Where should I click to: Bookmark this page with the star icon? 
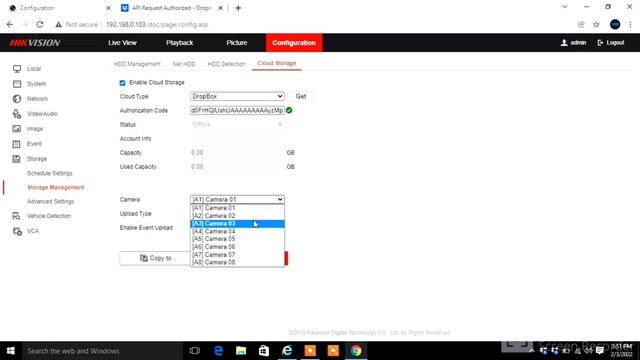596,24
